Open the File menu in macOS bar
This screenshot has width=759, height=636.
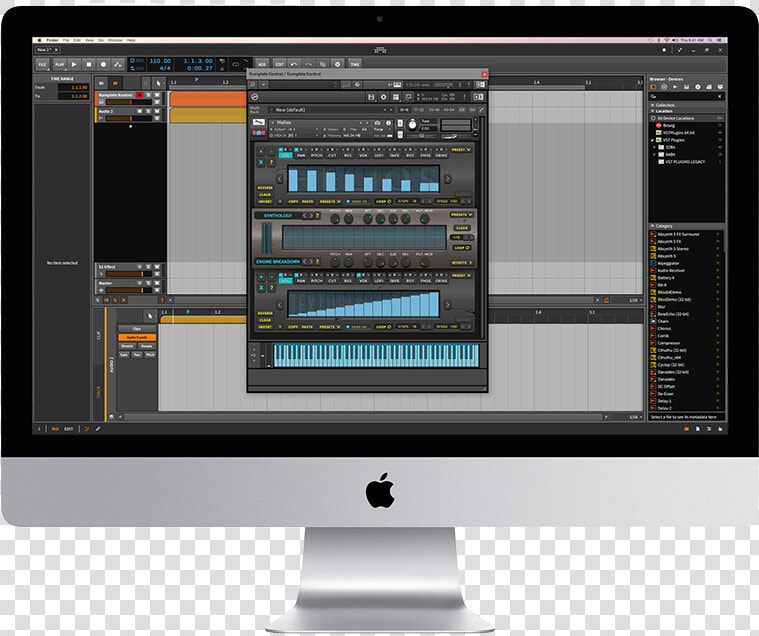pos(66,40)
